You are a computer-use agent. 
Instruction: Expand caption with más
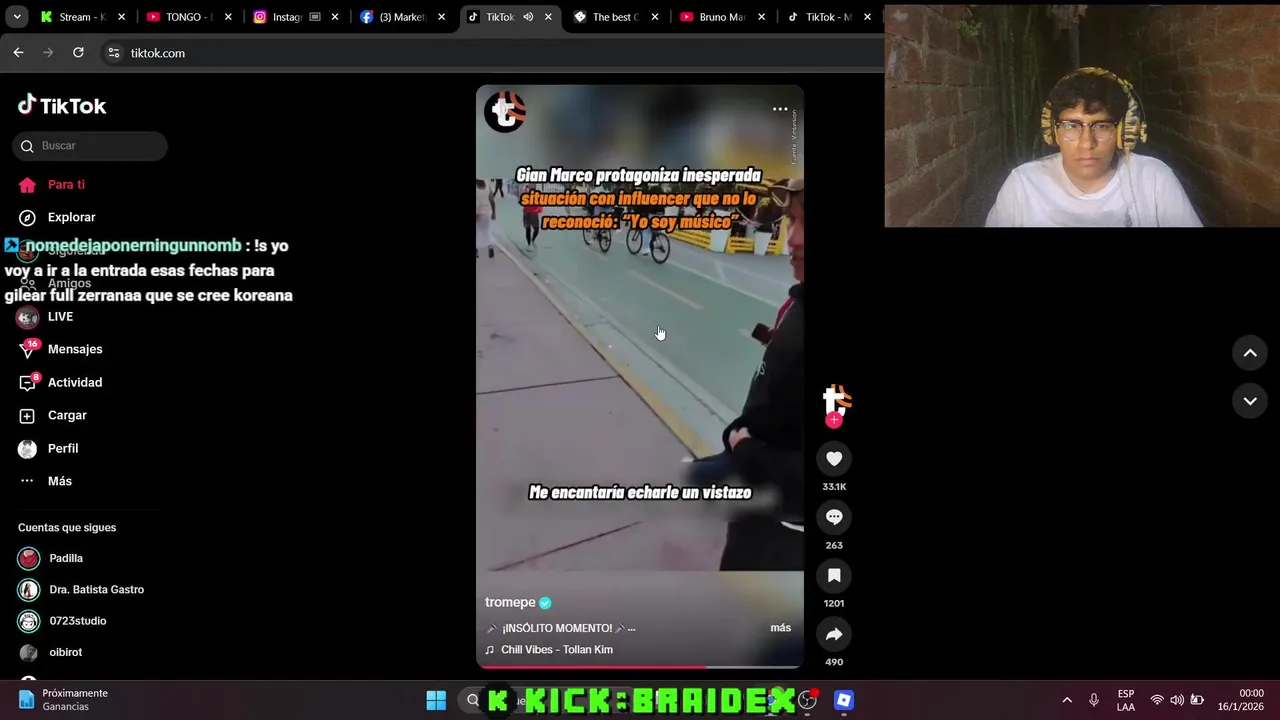click(x=780, y=628)
